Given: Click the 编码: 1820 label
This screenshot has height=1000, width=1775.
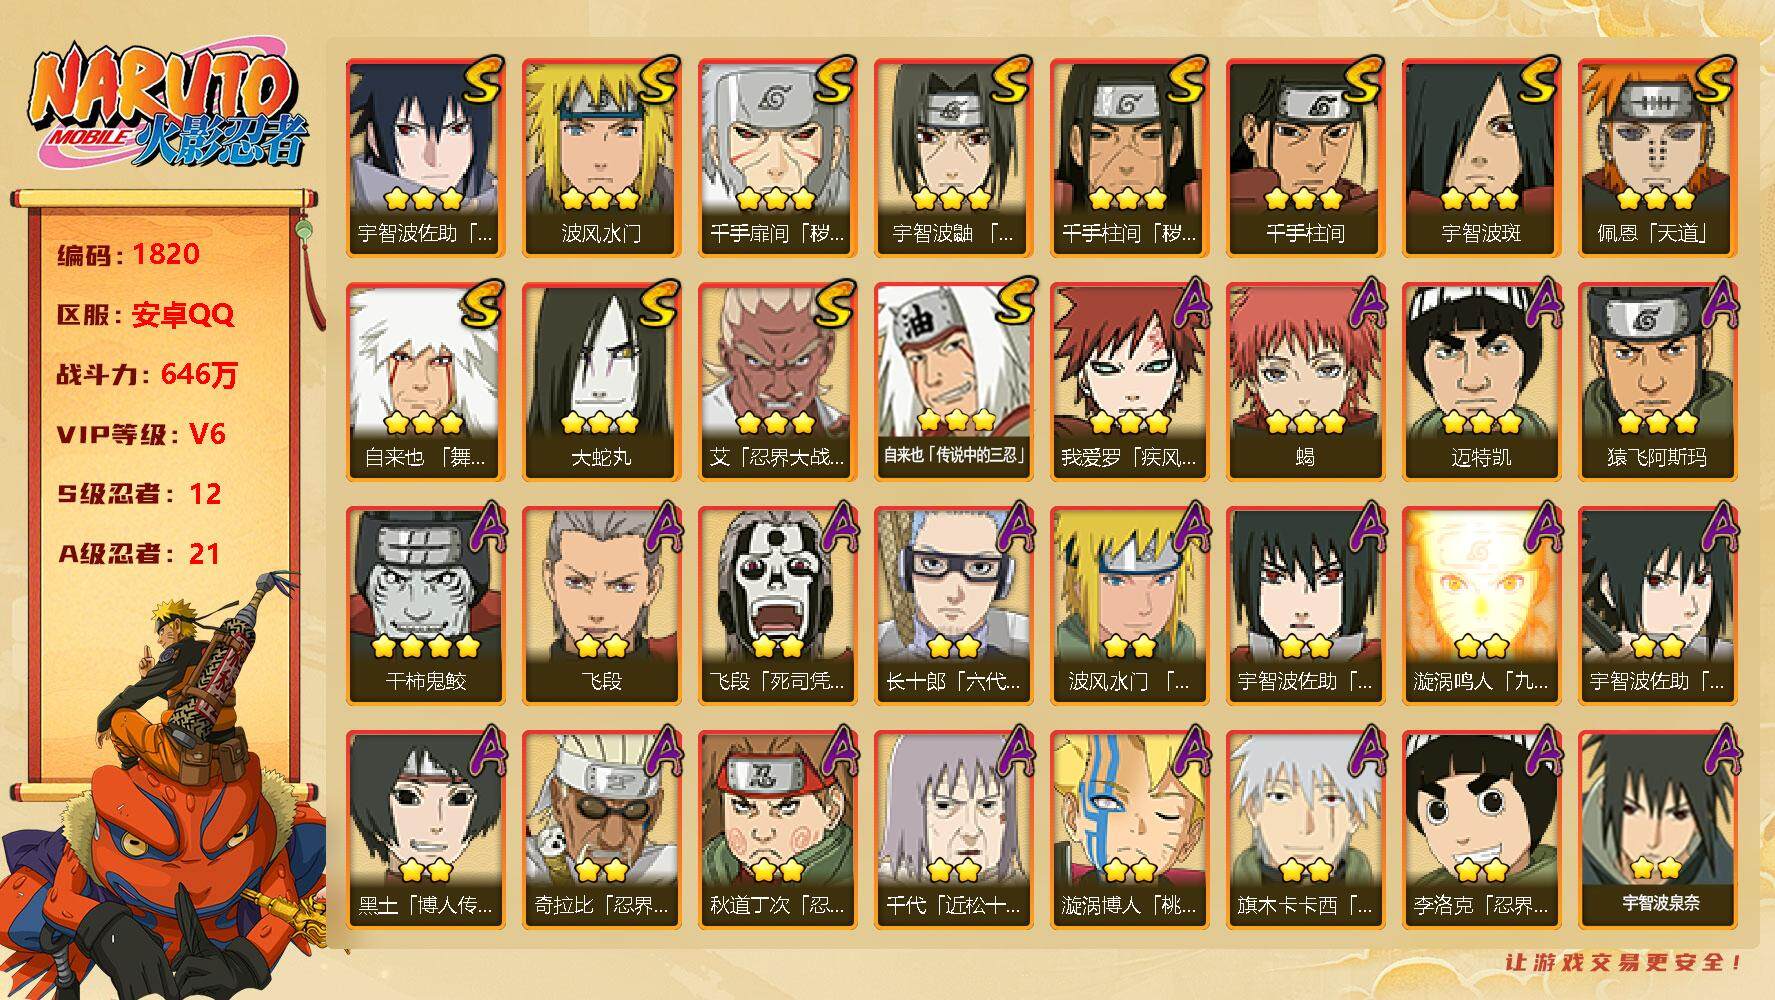Looking at the screenshot, I should coord(128,254).
